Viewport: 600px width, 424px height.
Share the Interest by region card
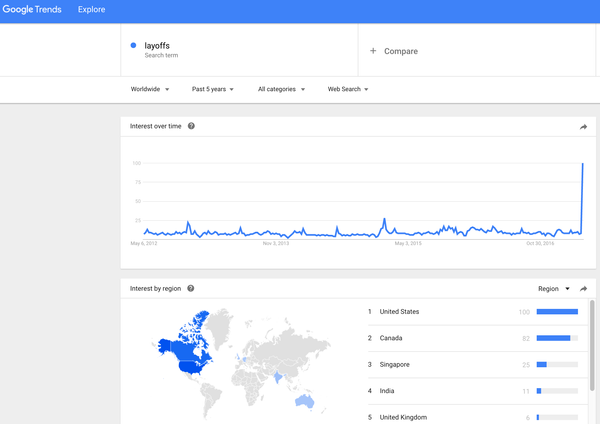point(583,289)
